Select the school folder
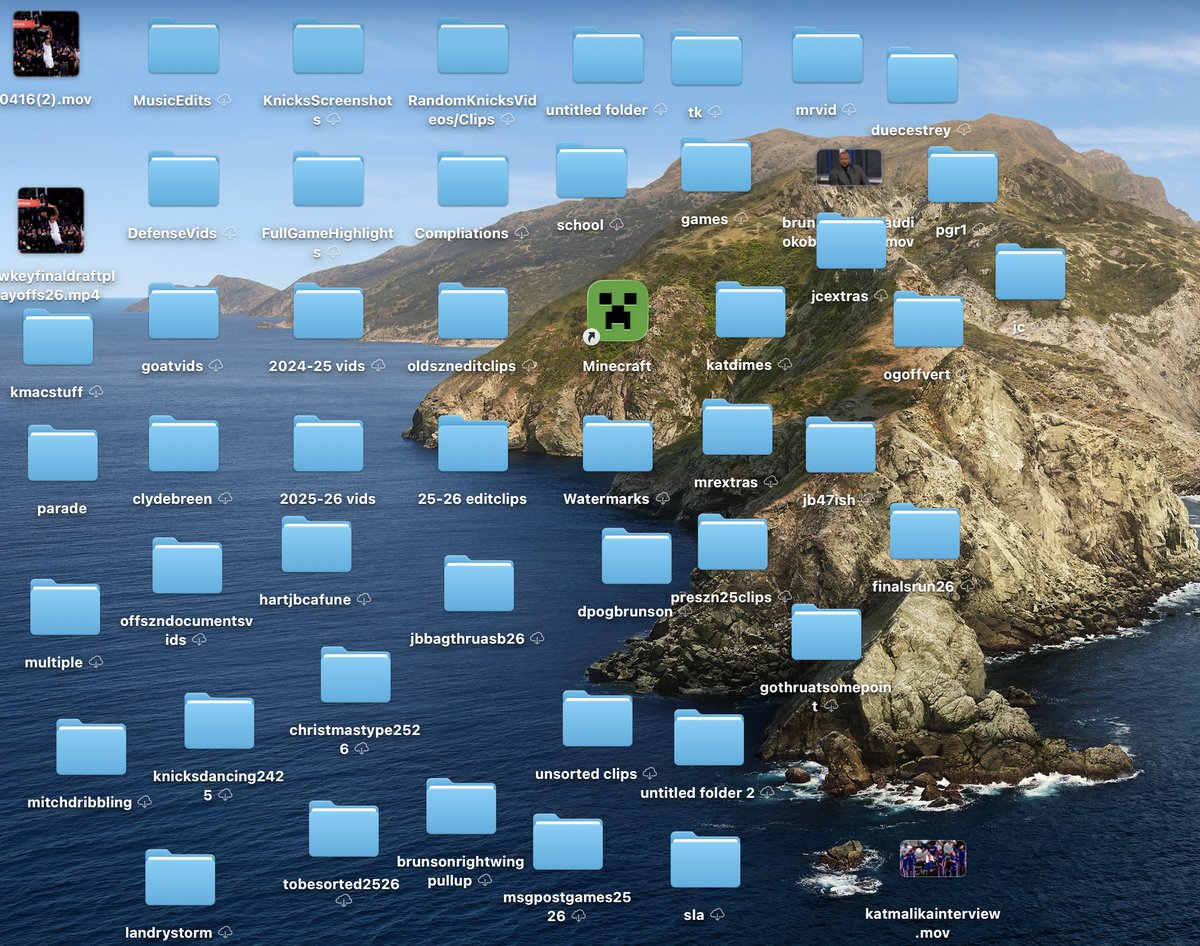Viewport: 1200px width, 946px height. coord(591,171)
